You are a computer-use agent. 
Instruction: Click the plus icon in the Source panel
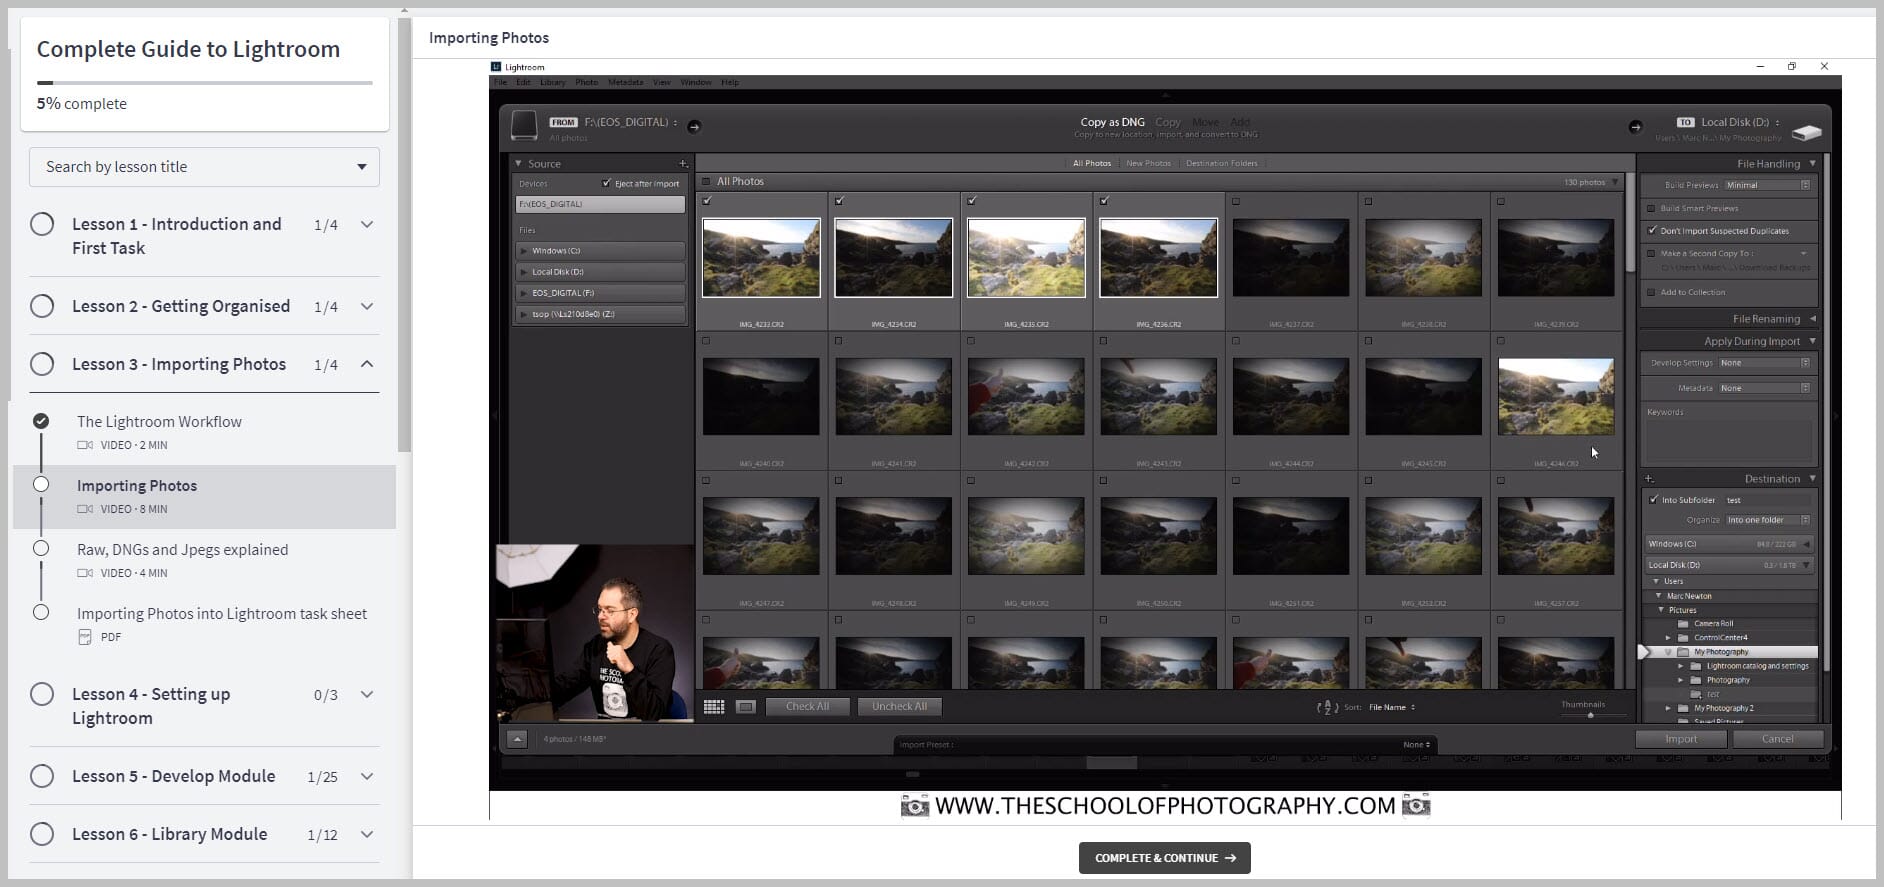[683, 163]
